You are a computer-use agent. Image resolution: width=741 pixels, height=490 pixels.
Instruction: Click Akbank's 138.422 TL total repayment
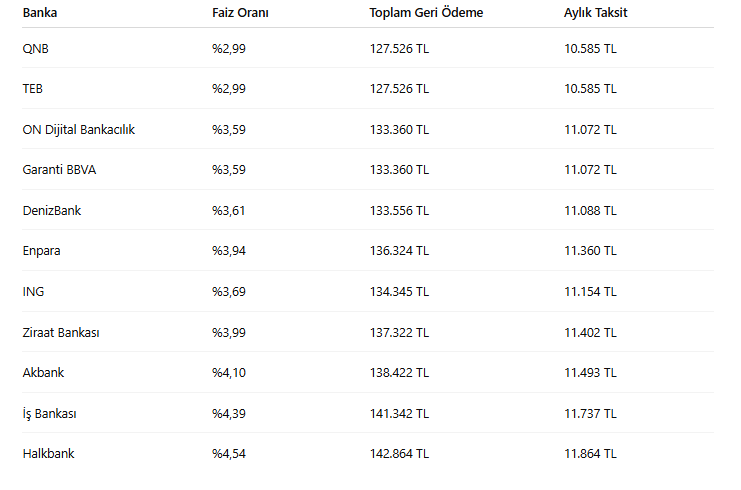click(x=399, y=372)
